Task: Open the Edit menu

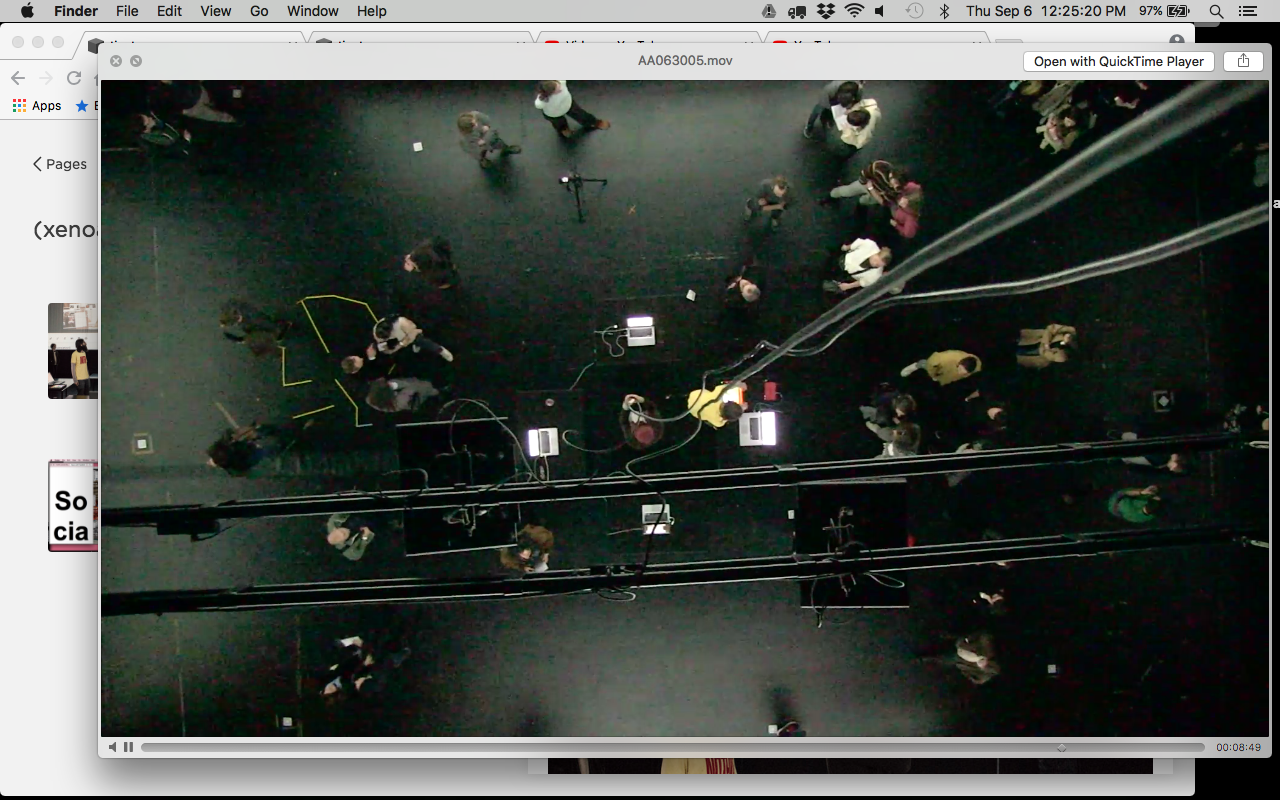Action: [169, 11]
